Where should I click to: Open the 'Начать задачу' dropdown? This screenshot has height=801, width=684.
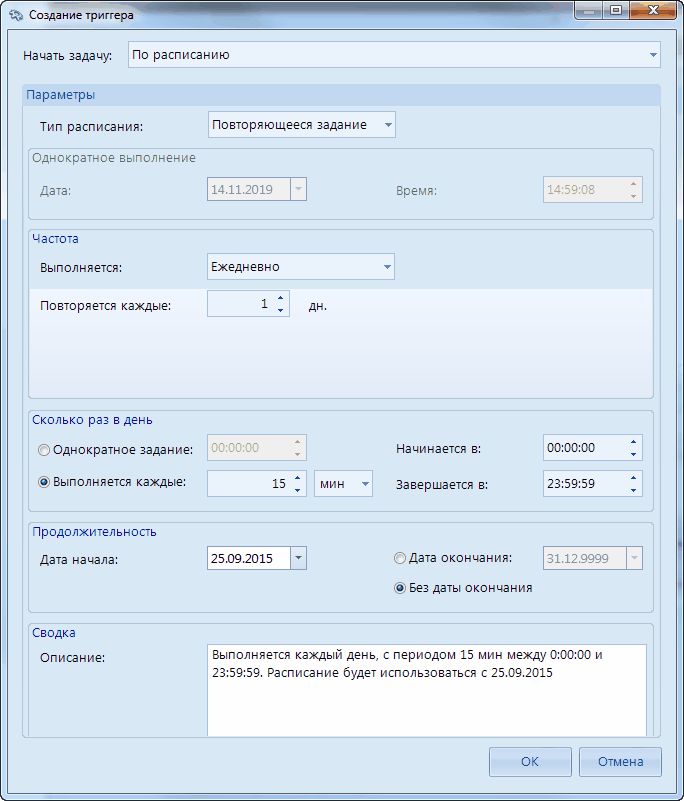point(653,55)
